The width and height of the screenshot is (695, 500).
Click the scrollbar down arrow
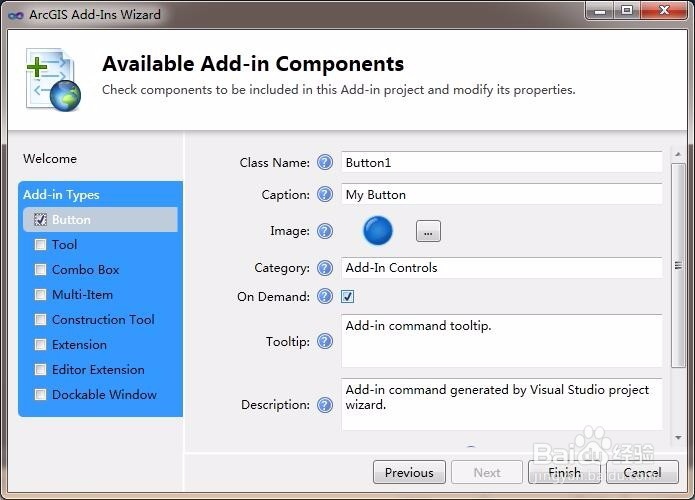[678, 438]
